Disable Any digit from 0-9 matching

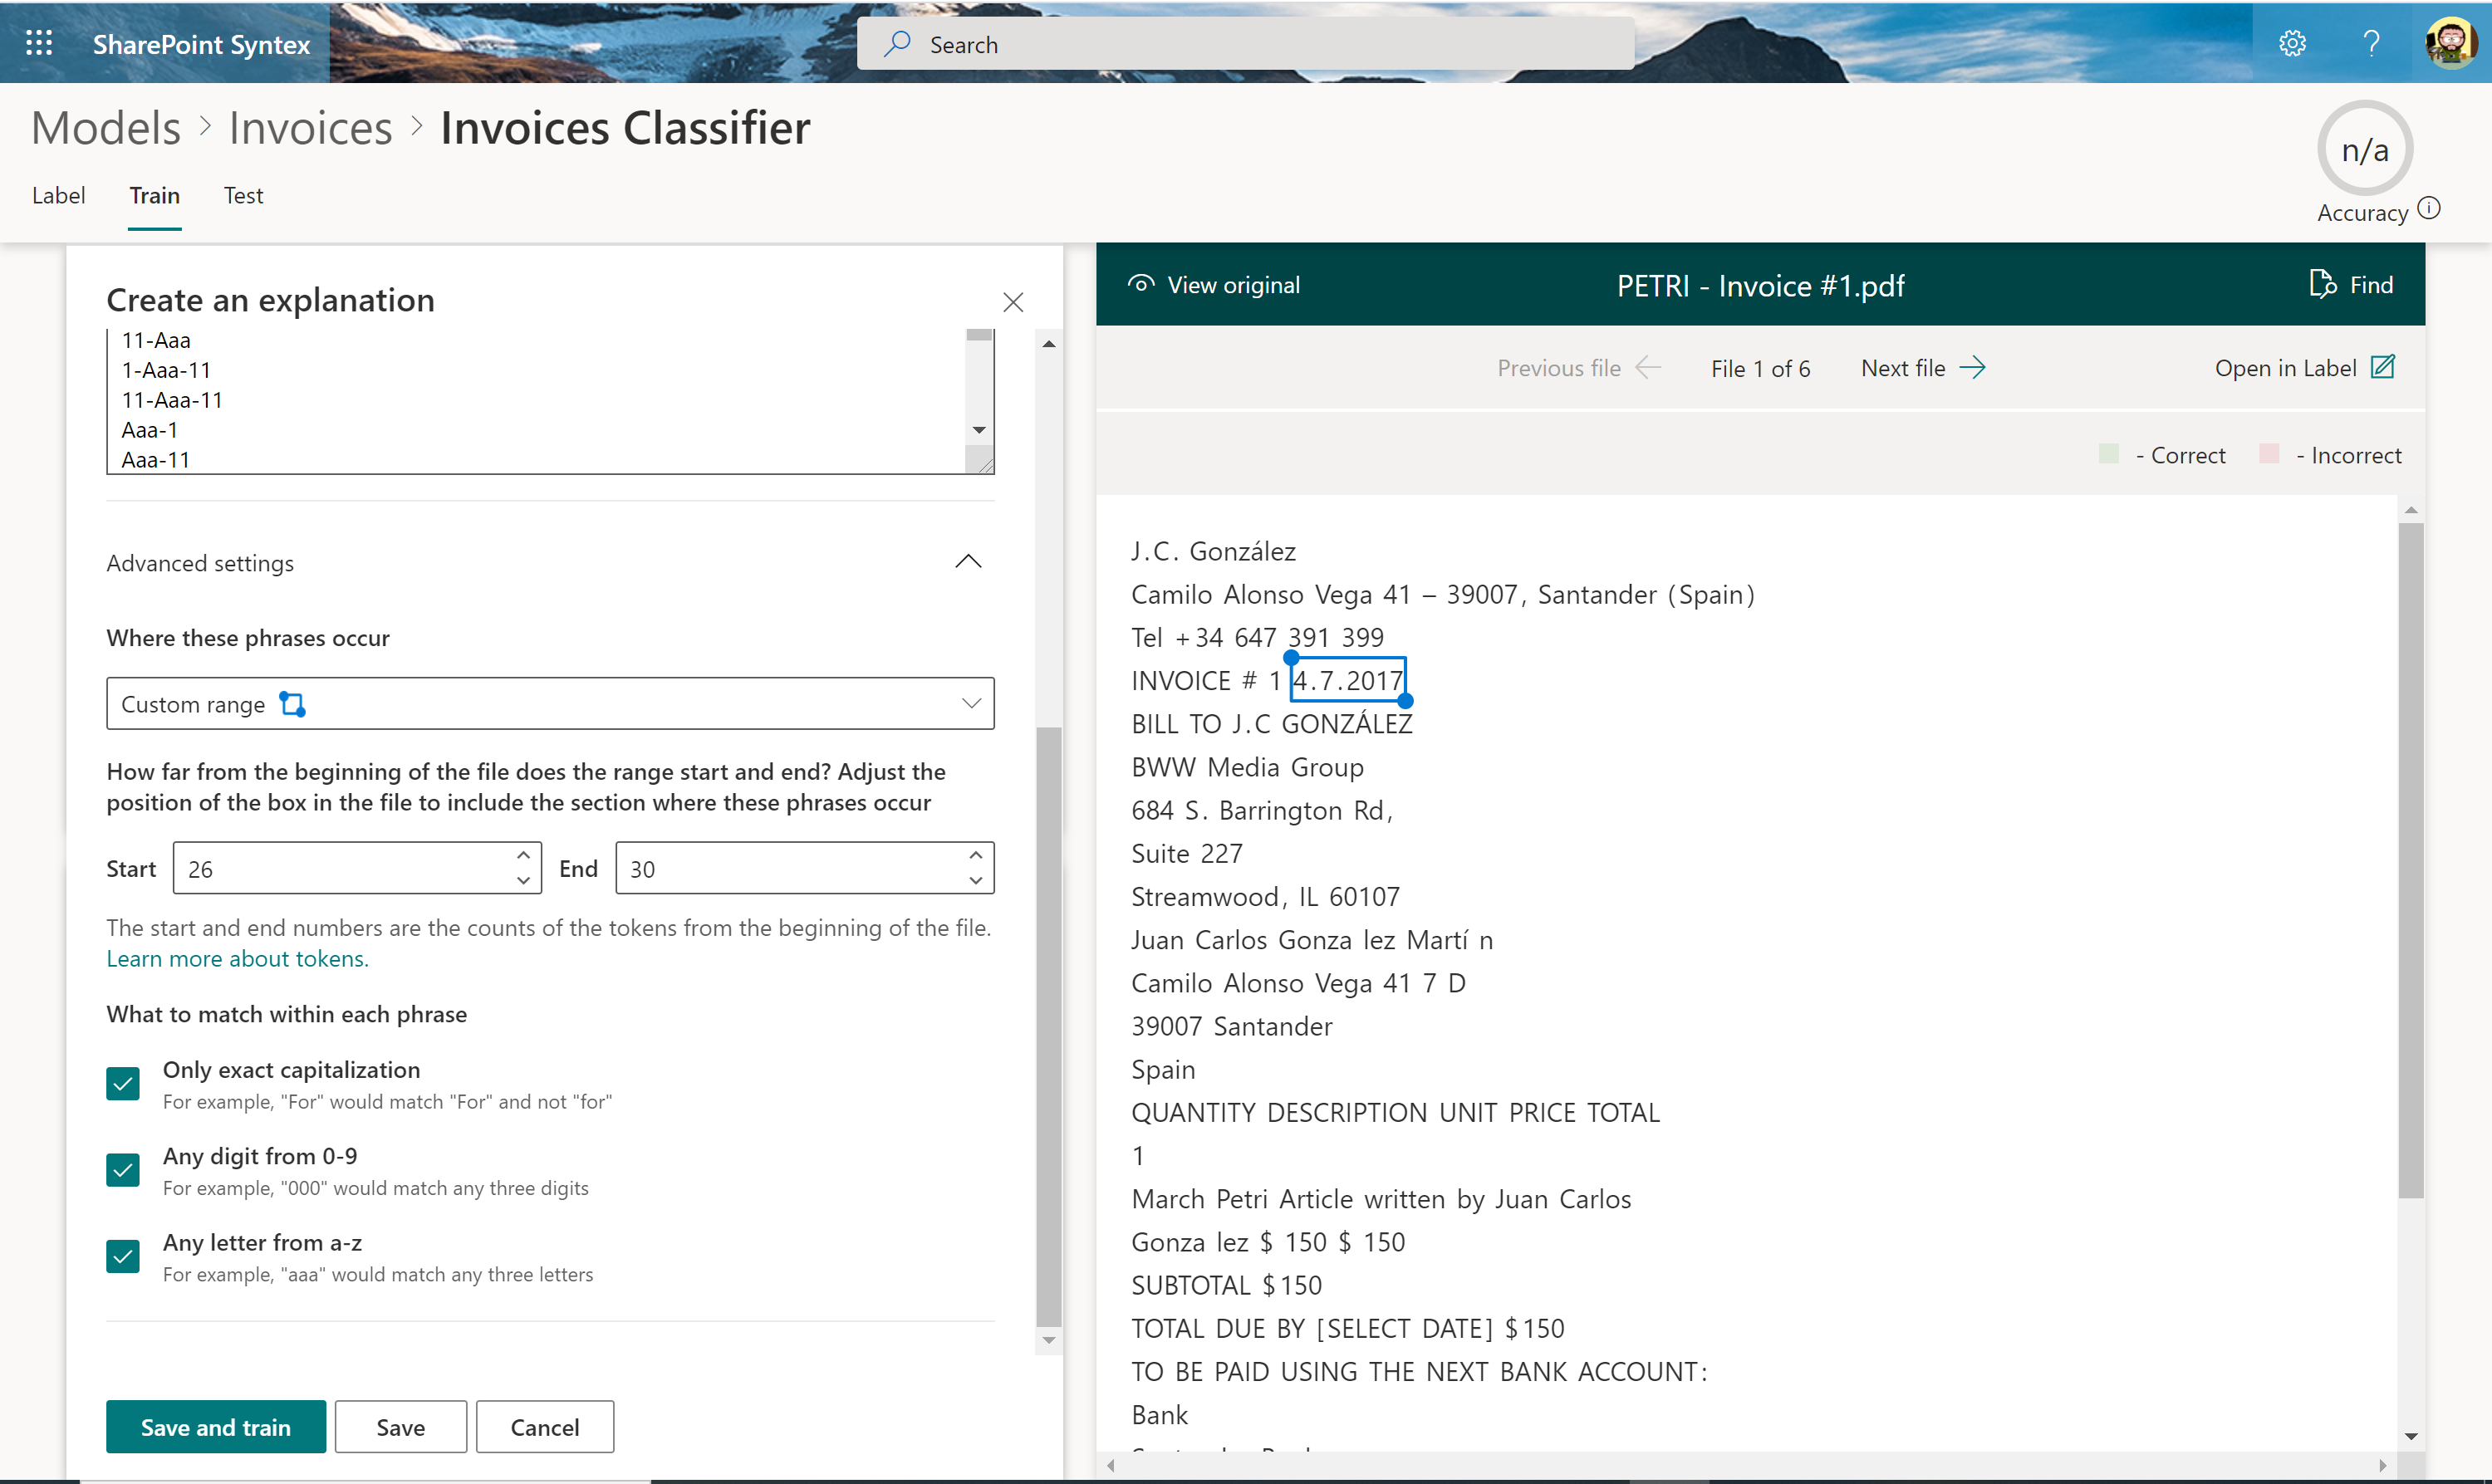point(122,1170)
